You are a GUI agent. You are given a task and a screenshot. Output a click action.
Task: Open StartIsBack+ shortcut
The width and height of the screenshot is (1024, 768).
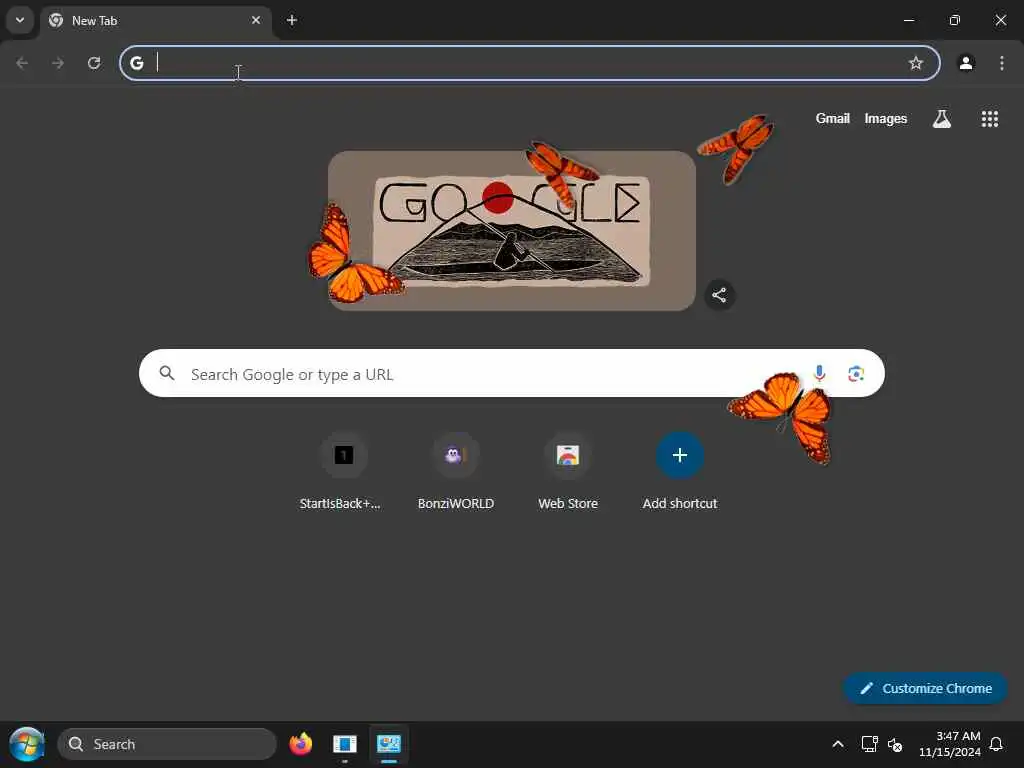(344, 470)
